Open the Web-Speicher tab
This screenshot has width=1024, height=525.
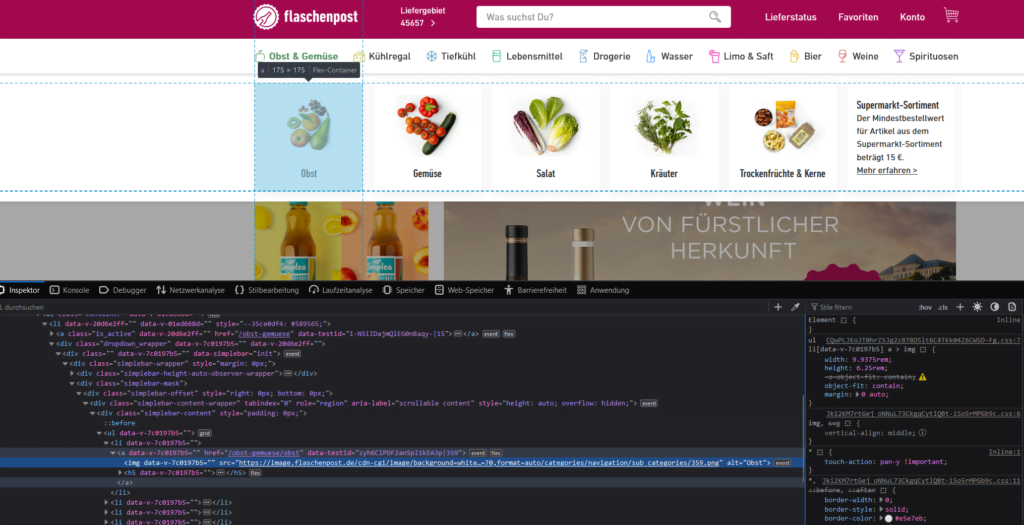464,290
